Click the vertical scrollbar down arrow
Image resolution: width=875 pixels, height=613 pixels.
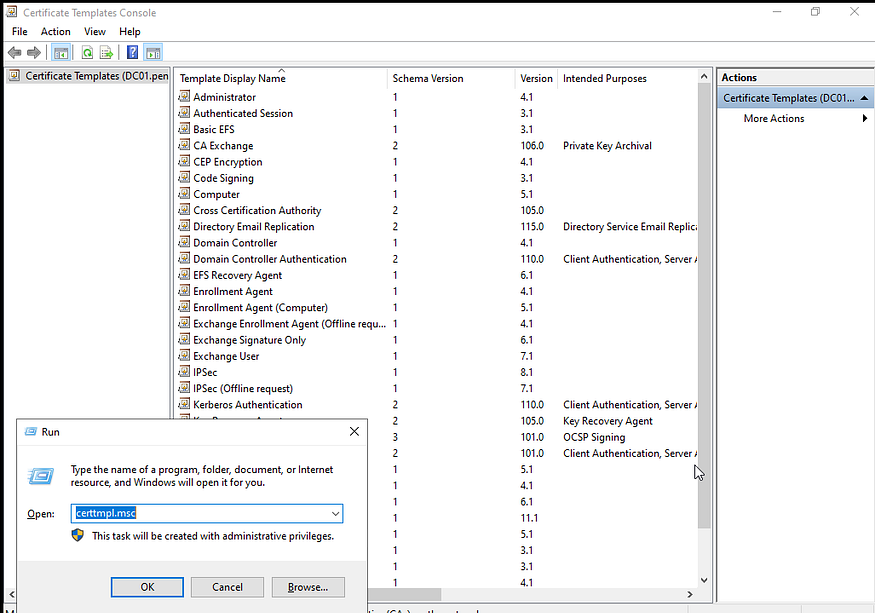pyautogui.click(x=704, y=580)
